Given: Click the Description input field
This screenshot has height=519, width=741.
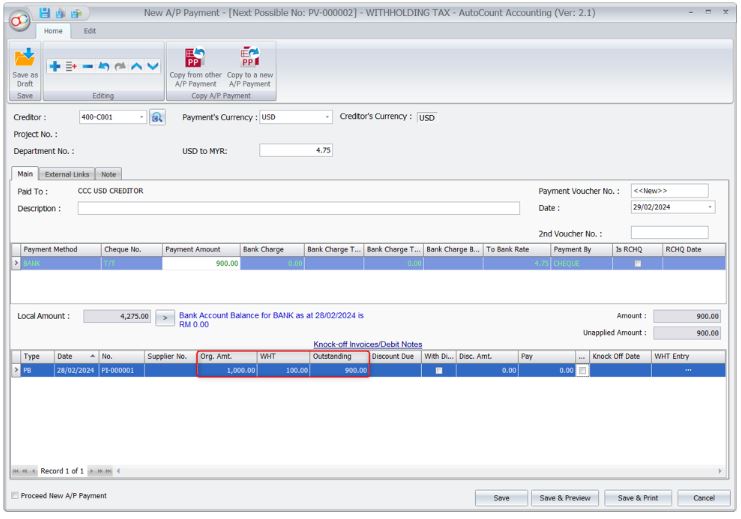Looking at the screenshot, I should 299,208.
